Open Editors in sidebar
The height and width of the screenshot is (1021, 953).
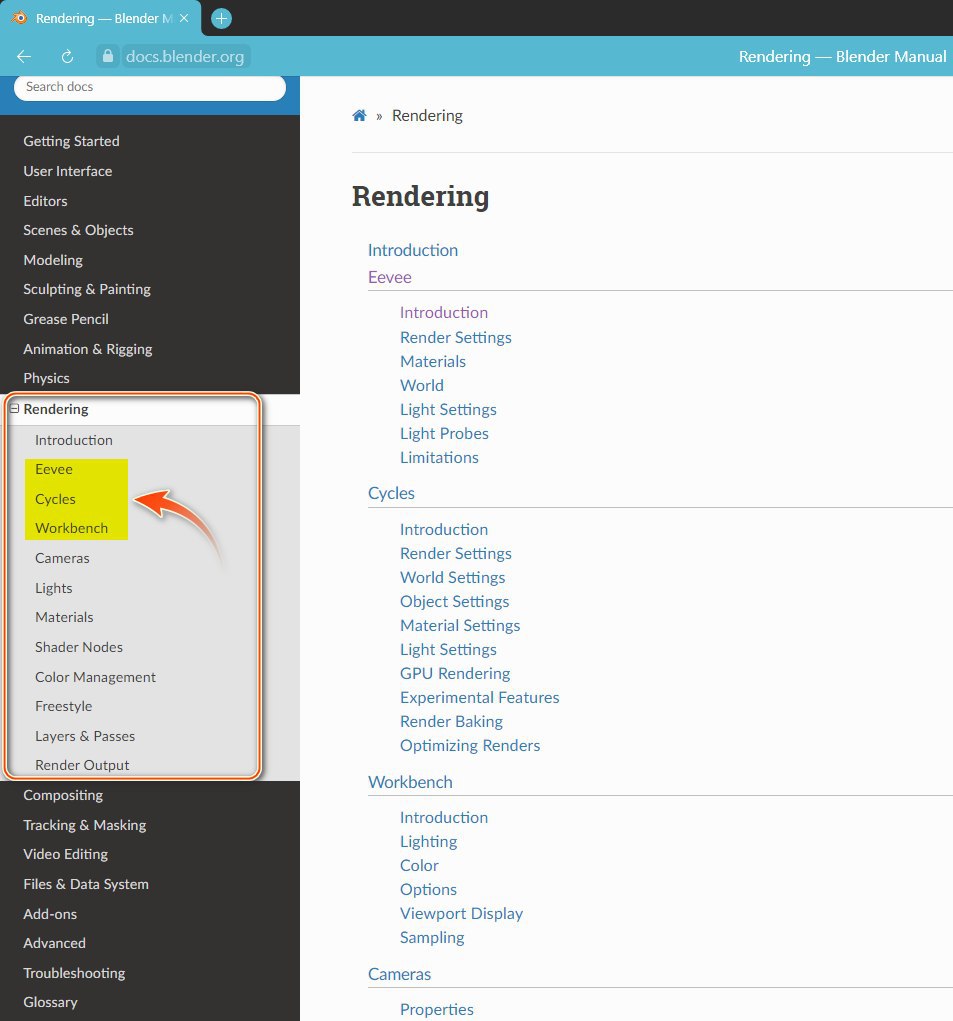pyautogui.click(x=46, y=201)
